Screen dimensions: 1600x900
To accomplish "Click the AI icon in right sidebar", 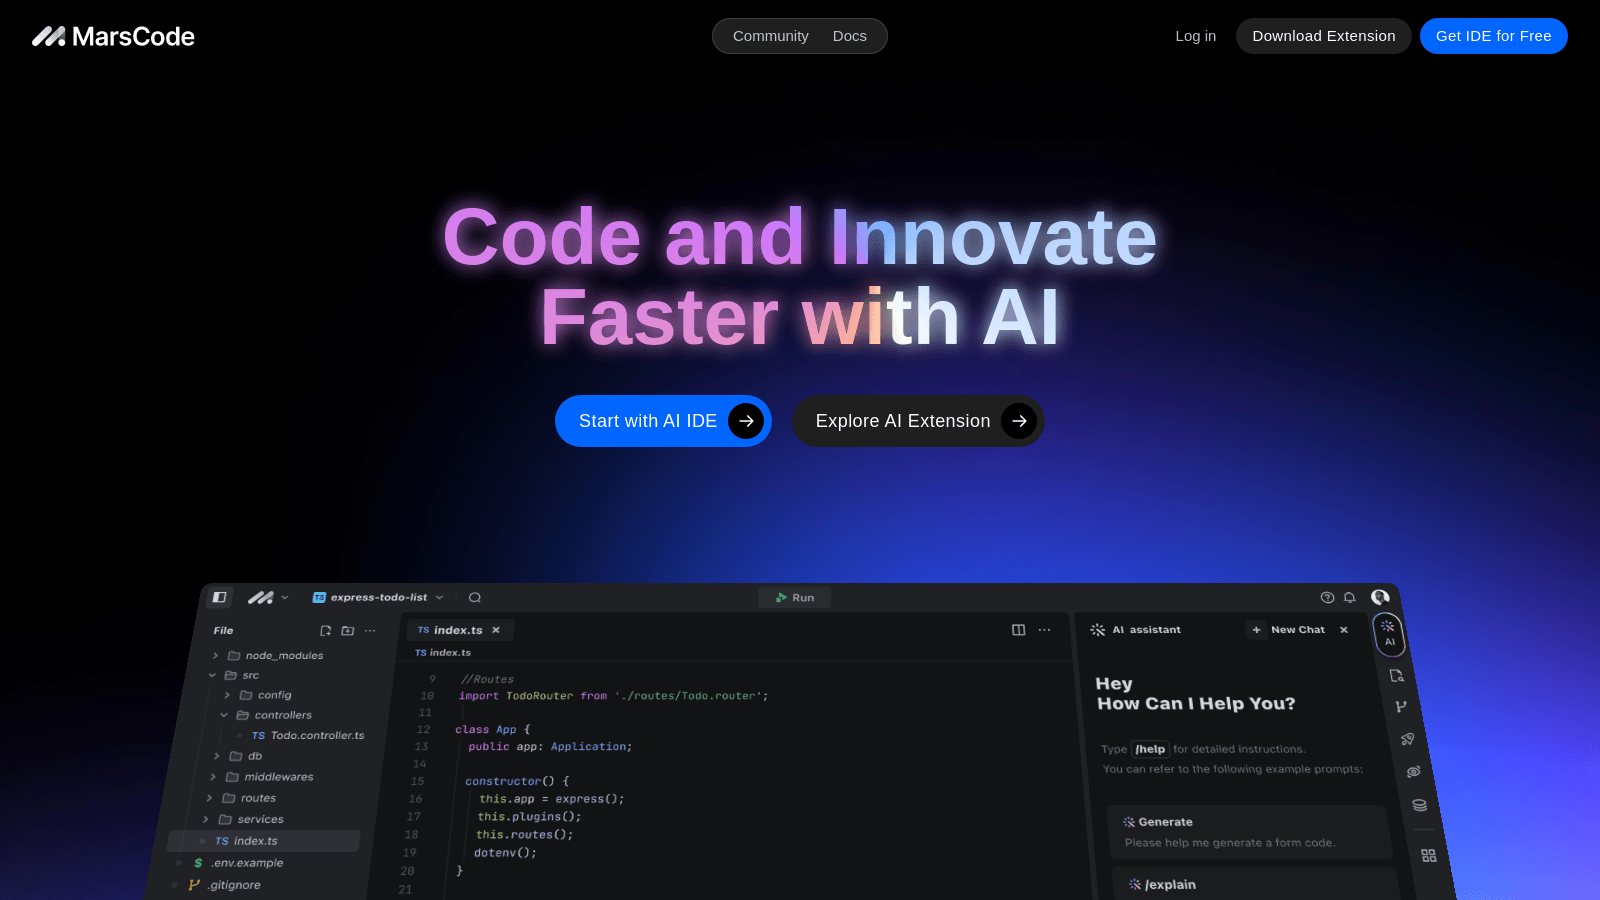I will [x=1389, y=634].
